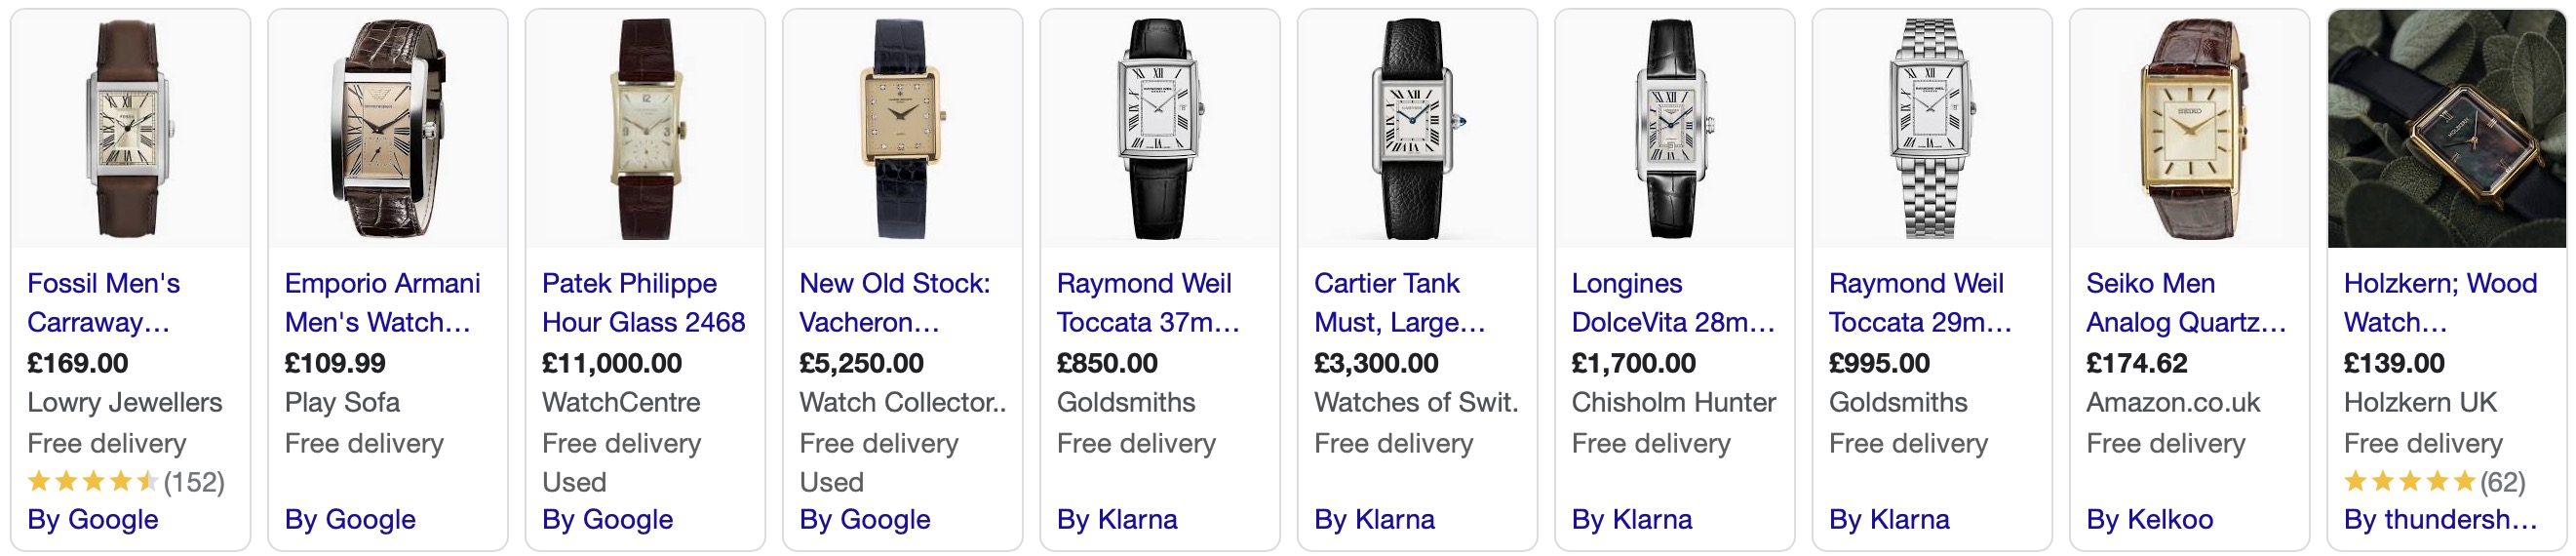This screenshot has width=2576, height=556.
Task: Click the By Kelkoo attribution link
Action: click(x=2149, y=520)
